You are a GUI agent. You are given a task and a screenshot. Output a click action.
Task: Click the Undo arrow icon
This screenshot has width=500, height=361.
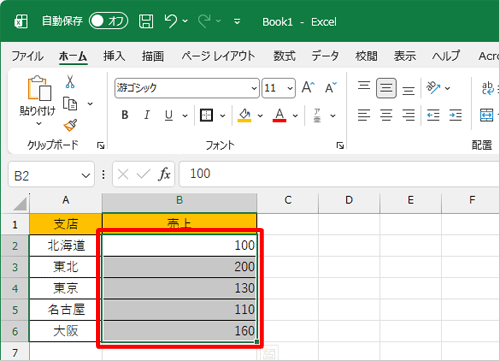pyautogui.click(x=170, y=21)
